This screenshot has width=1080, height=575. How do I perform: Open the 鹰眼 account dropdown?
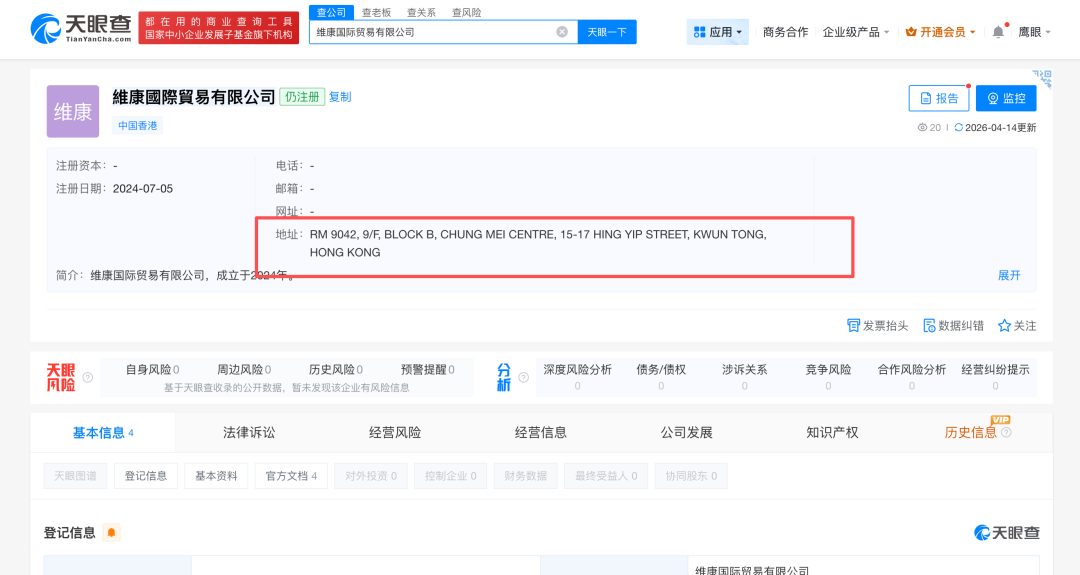pyautogui.click(x=1034, y=32)
